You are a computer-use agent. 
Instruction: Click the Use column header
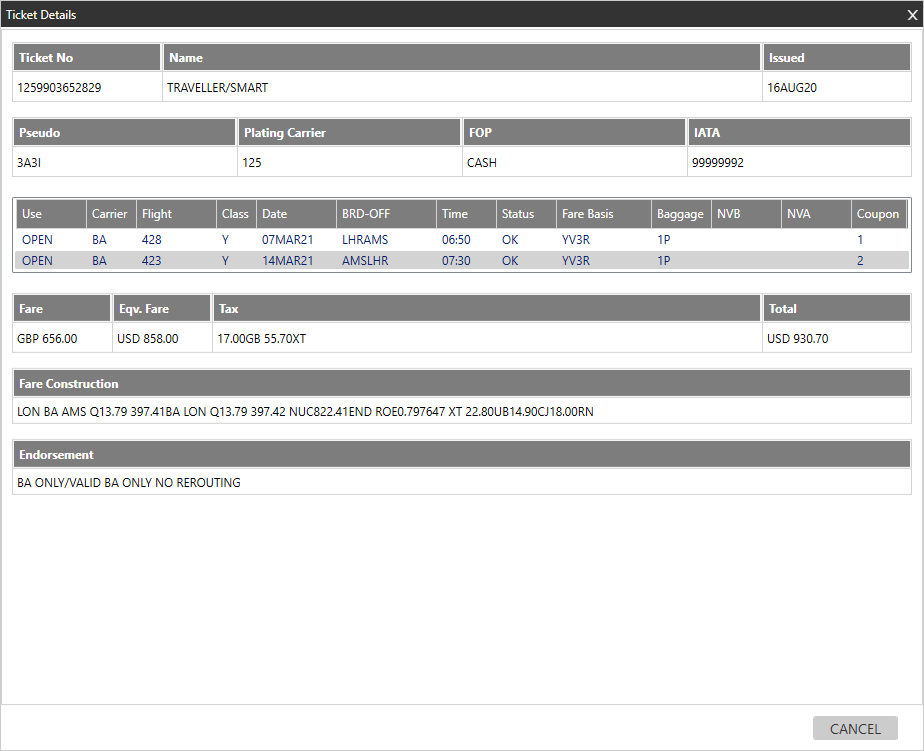tap(50, 214)
